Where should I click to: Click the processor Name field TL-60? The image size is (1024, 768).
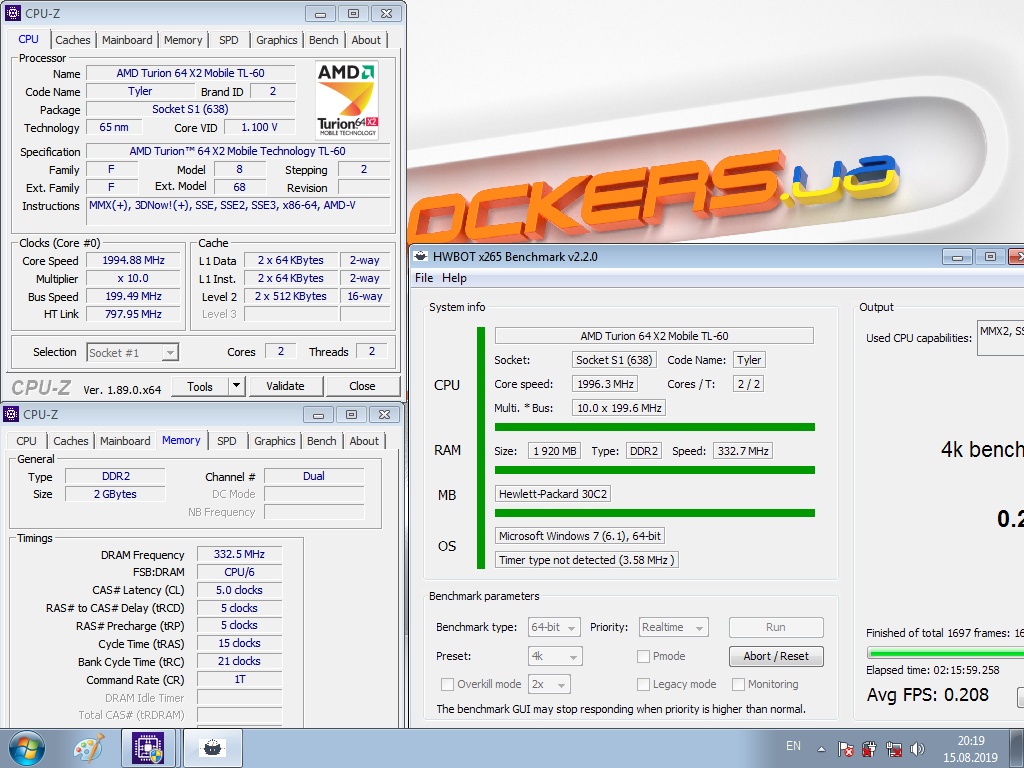point(191,73)
